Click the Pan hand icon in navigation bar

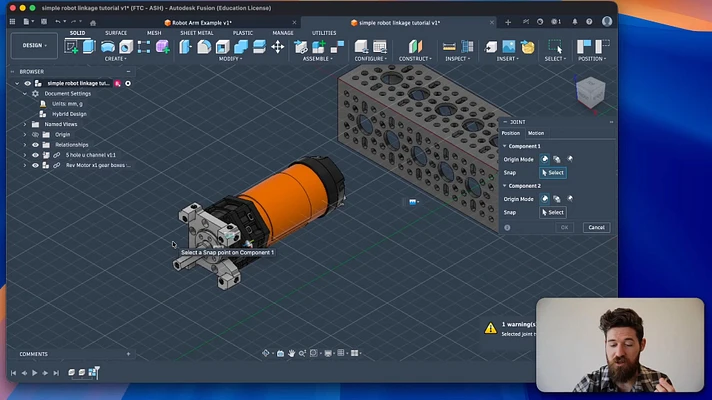tap(291, 353)
